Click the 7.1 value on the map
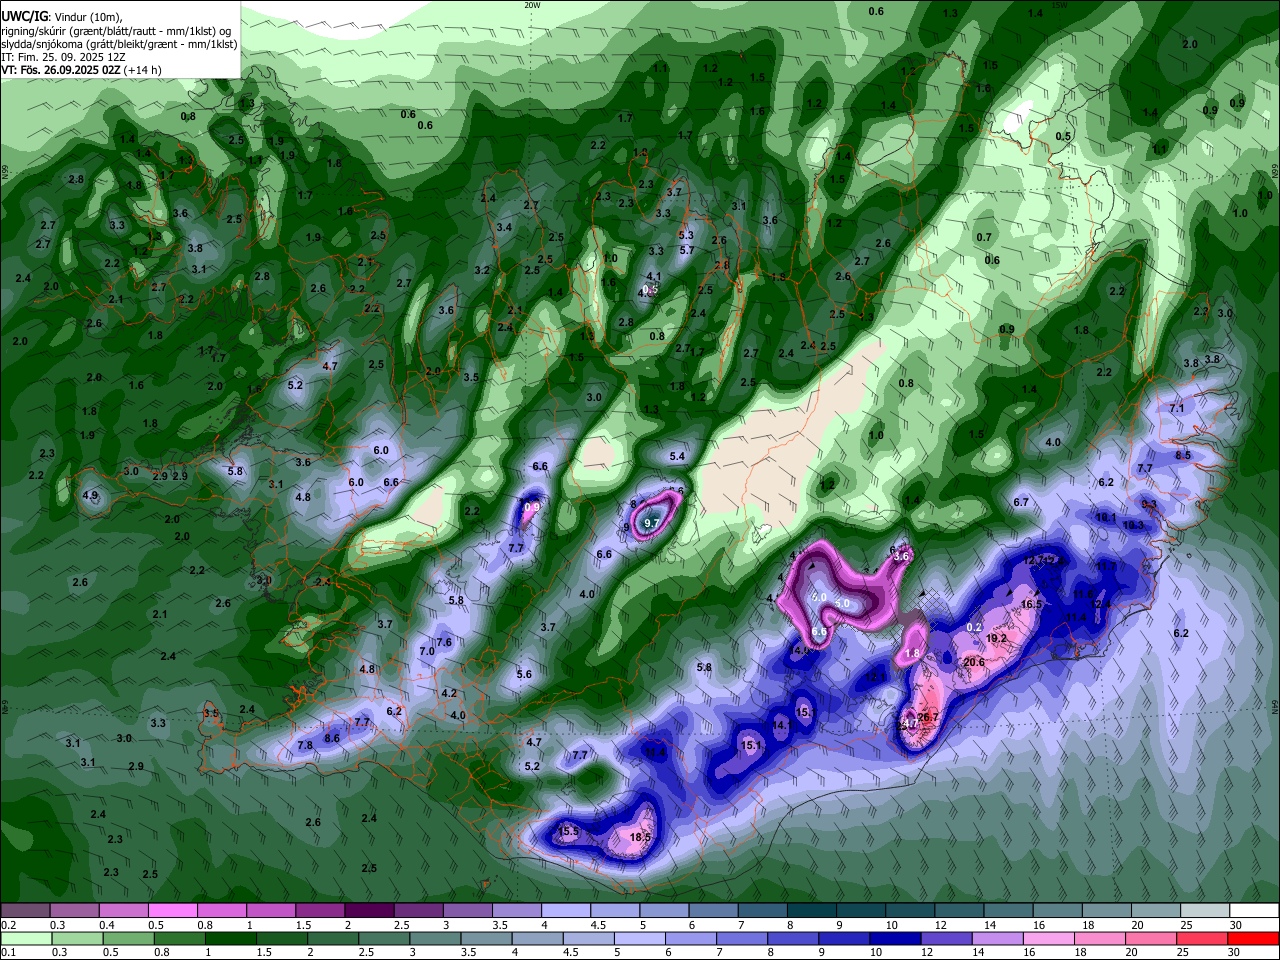The height and width of the screenshot is (960, 1280). coord(1177,408)
